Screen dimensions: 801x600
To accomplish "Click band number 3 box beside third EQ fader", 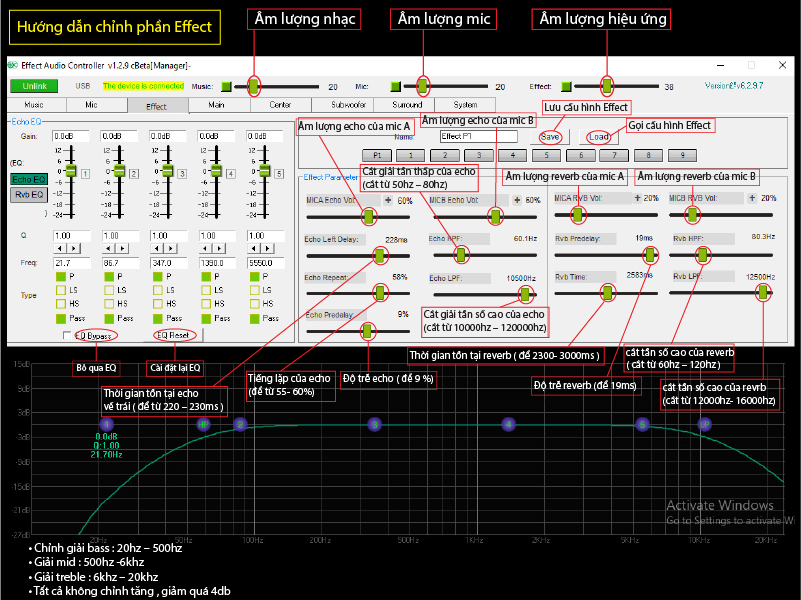I will pyautogui.click(x=182, y=174).
